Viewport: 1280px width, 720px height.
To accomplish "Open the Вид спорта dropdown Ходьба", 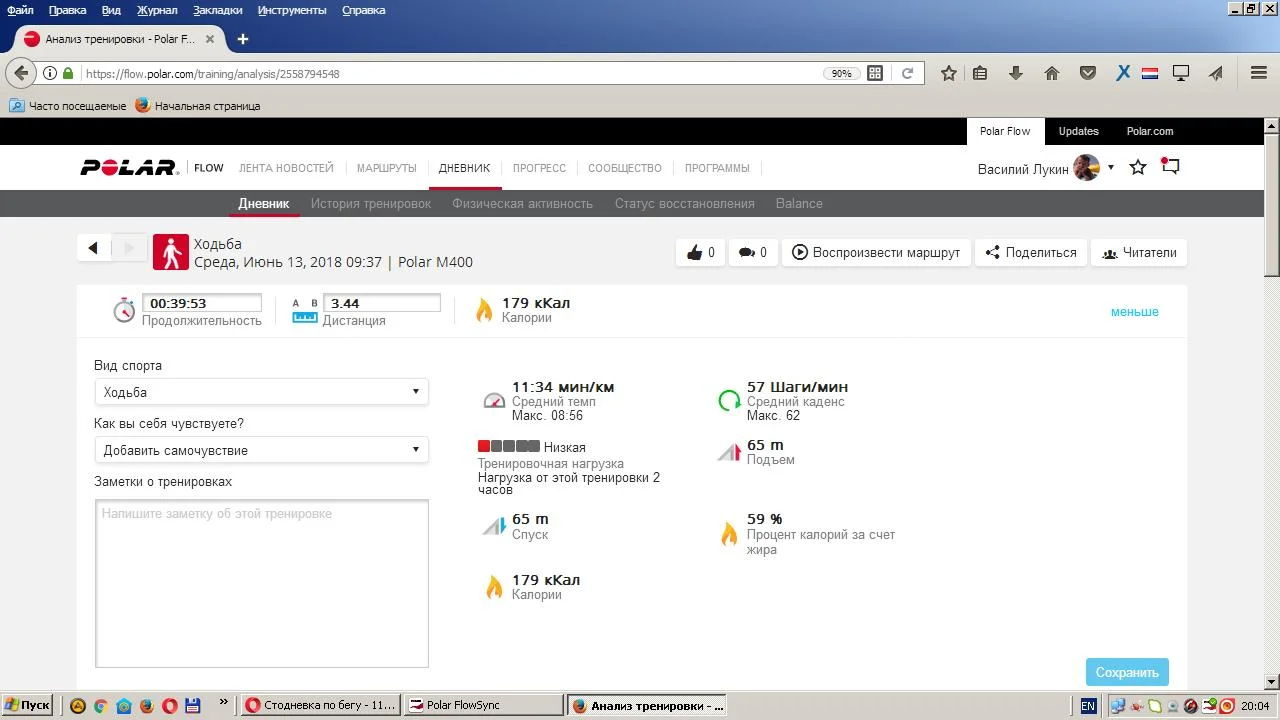I will pos(262,392).
